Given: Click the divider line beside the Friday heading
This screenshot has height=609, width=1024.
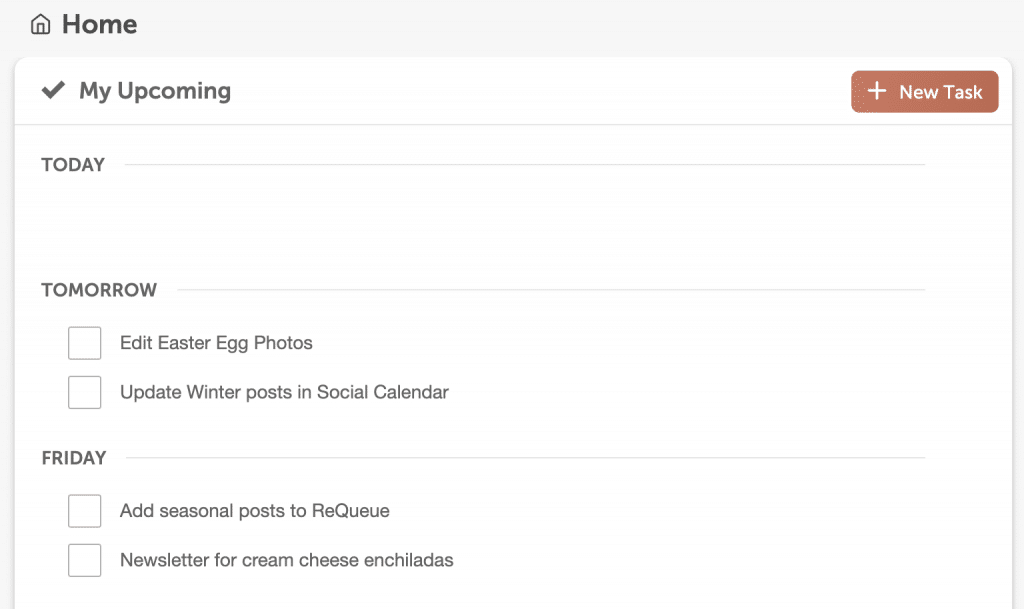Looking at the screenshot, I should click(x=520, y=458).
